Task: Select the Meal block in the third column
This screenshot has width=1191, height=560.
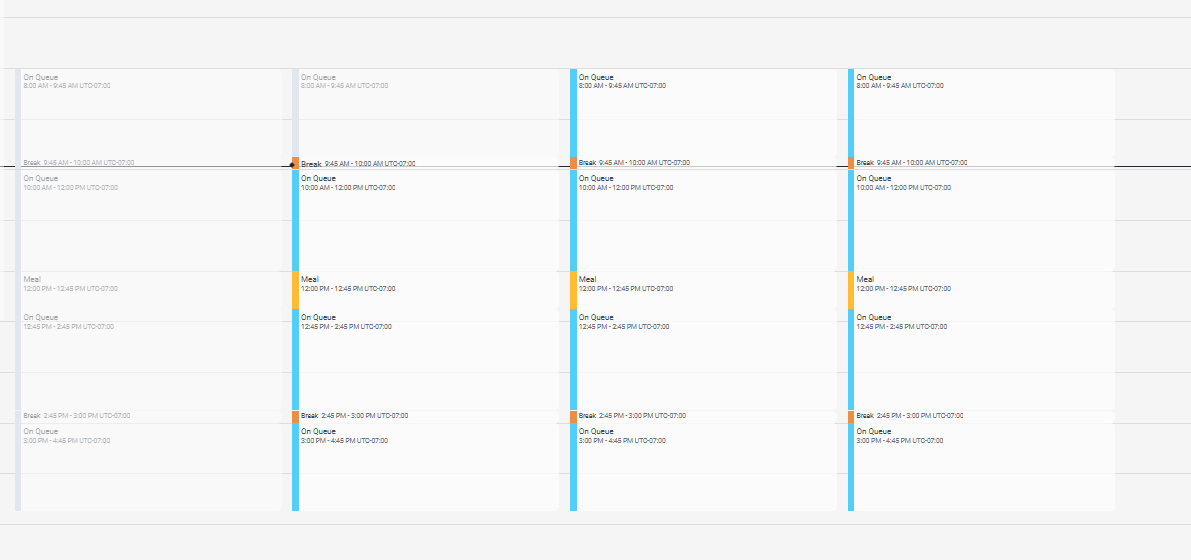Action: (x=703, y=289)
